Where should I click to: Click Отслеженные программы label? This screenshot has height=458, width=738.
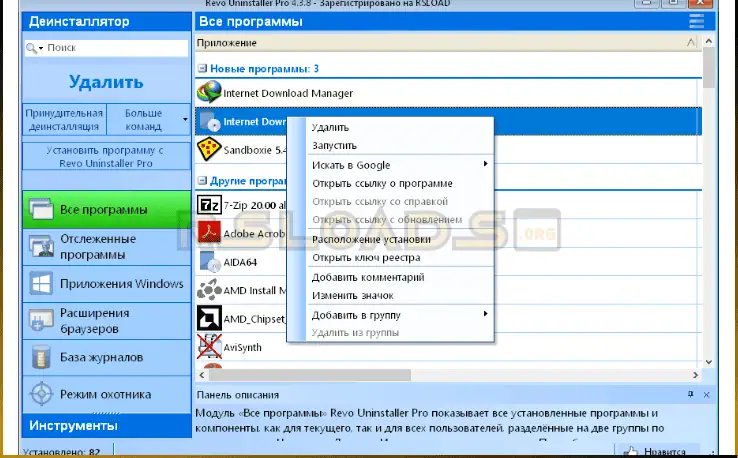click(98, 247)
